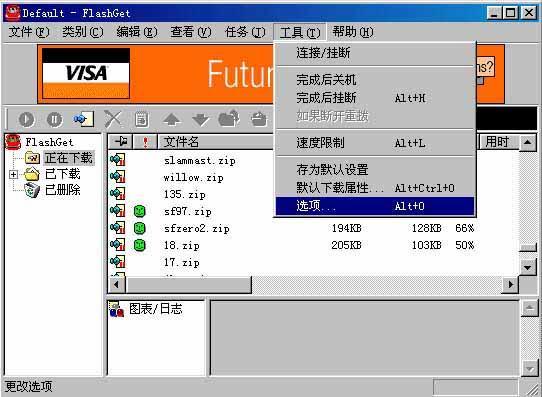This screenshot has height=397, width=542.
Task: Click the open folder toolbar icon
Action: 229,119
